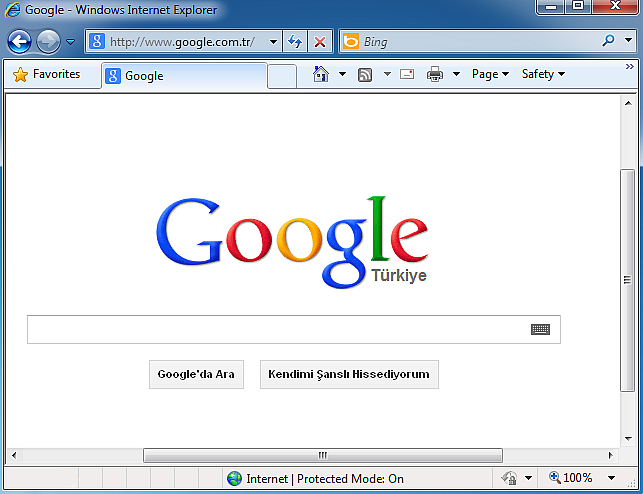Click the RSS feeds icon
643x494 pixels.
365,74
